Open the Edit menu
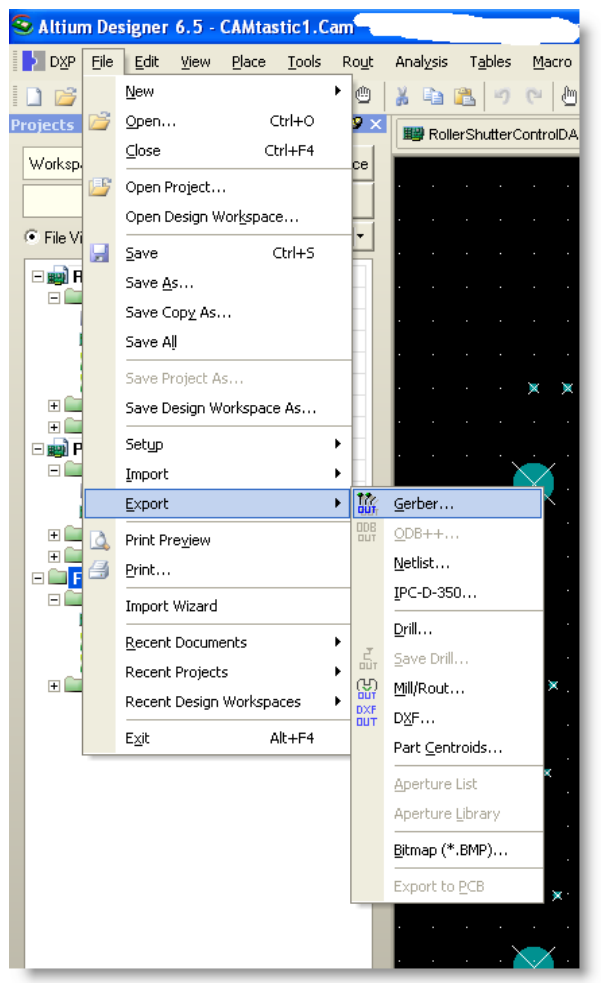606x983 pixels. click(x=147, y=61)
